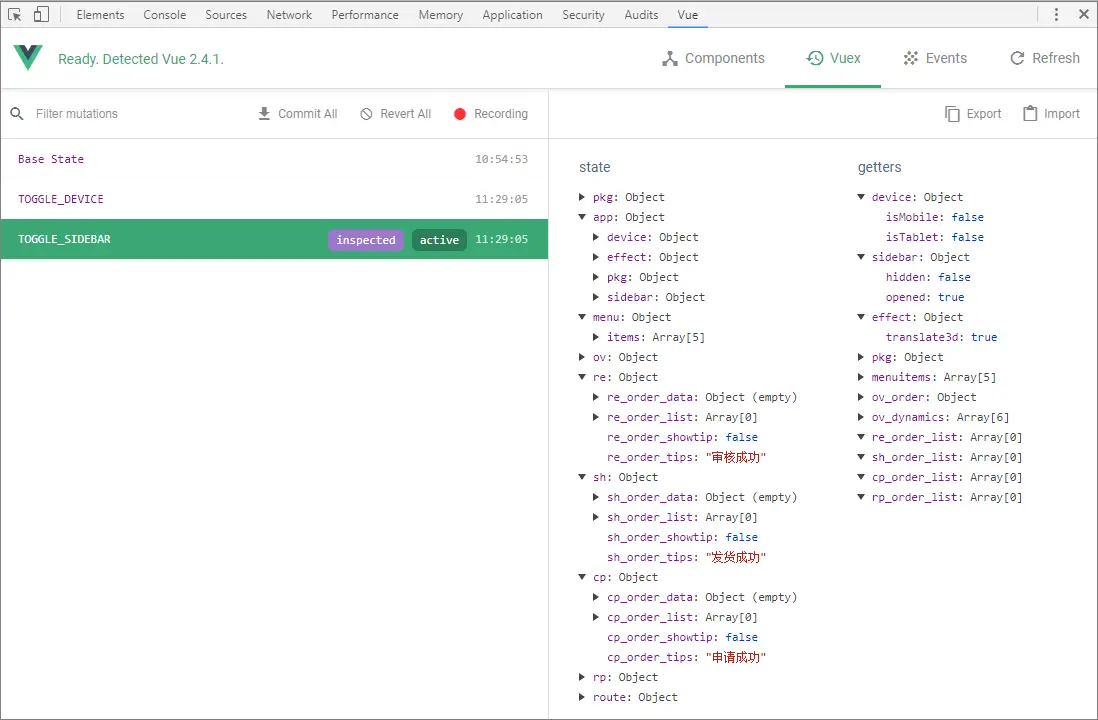Expand getters menuitems Array[5]

[861, 377]
